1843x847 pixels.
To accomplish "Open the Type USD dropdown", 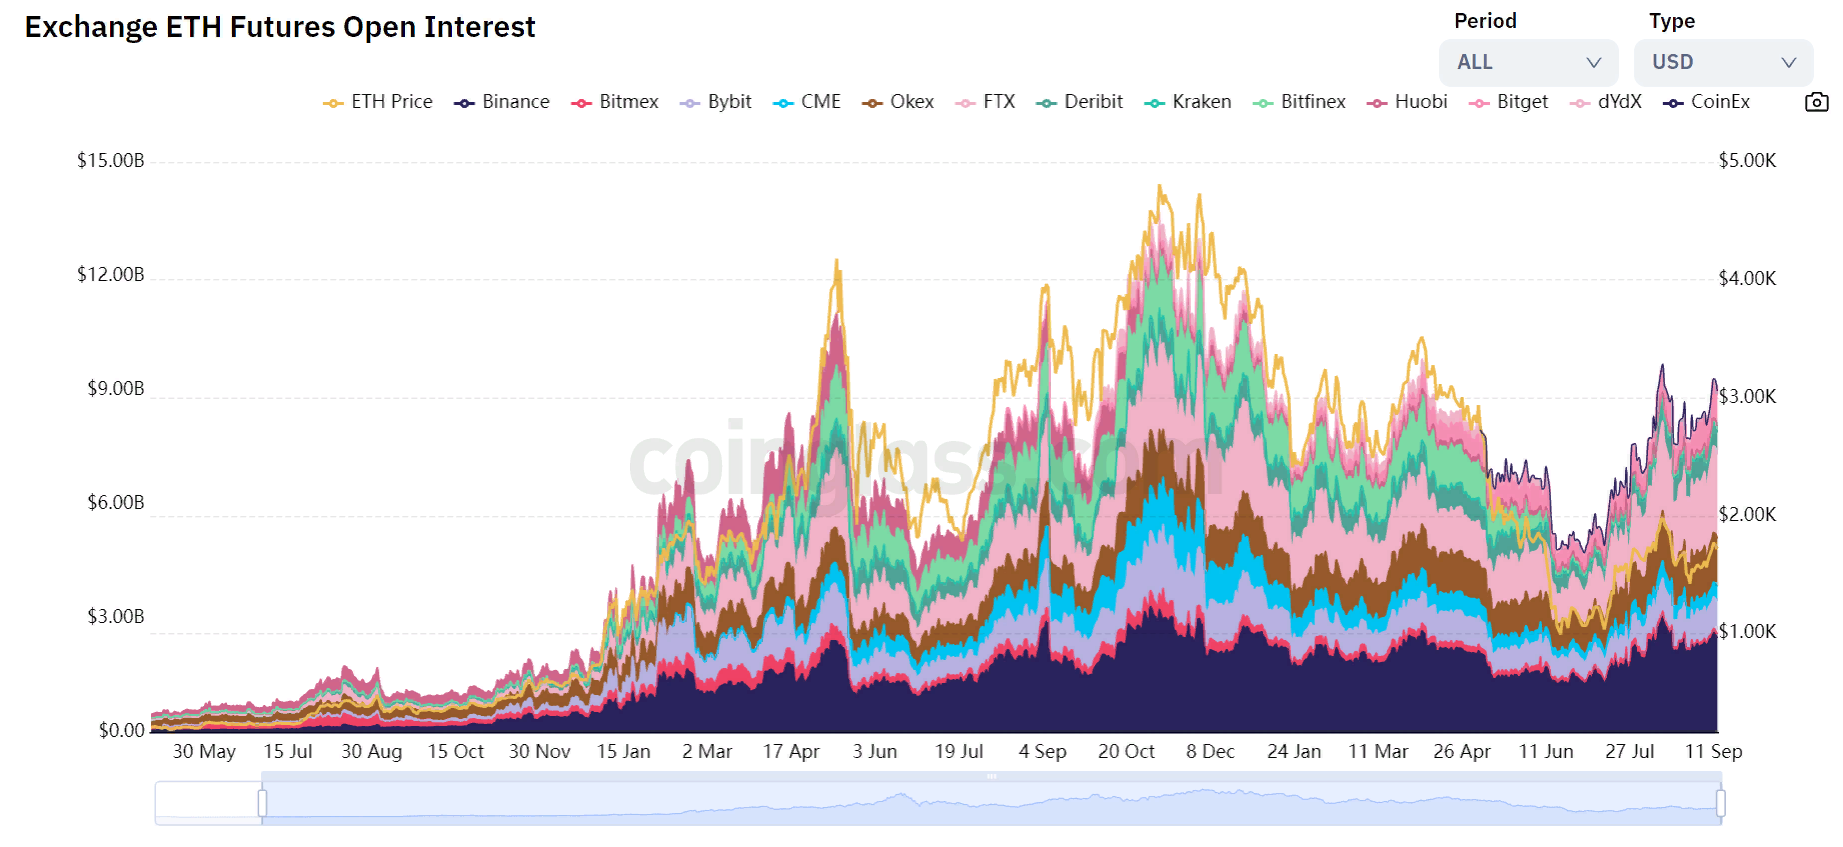I will click(x=1722, y=62).
